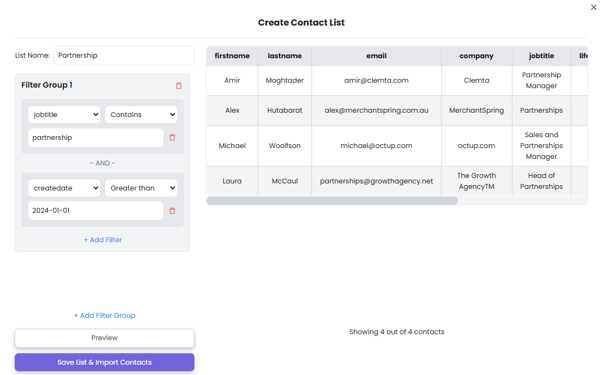Viewport: 605px width, 375px height.
Task: Remove the partnership jobtitle filter
Action: (x=172, y=137)
